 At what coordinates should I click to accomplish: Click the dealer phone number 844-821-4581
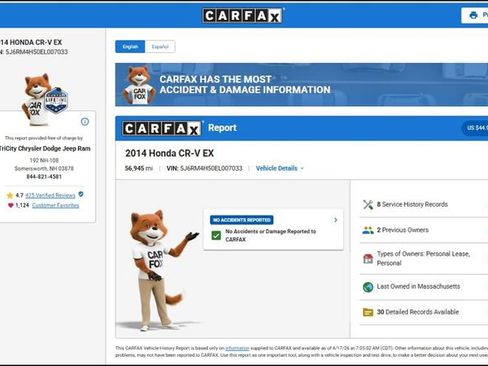click(x=44, y=177)
